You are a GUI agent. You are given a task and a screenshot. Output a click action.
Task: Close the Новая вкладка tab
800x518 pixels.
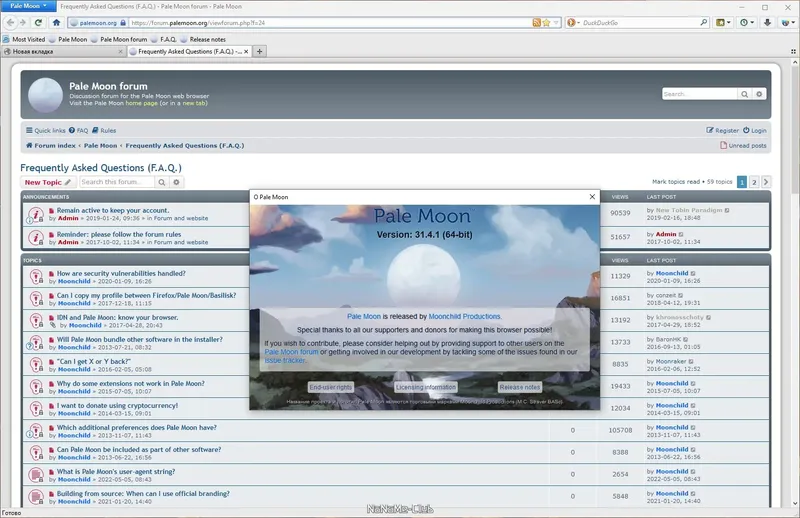point(120,52)
